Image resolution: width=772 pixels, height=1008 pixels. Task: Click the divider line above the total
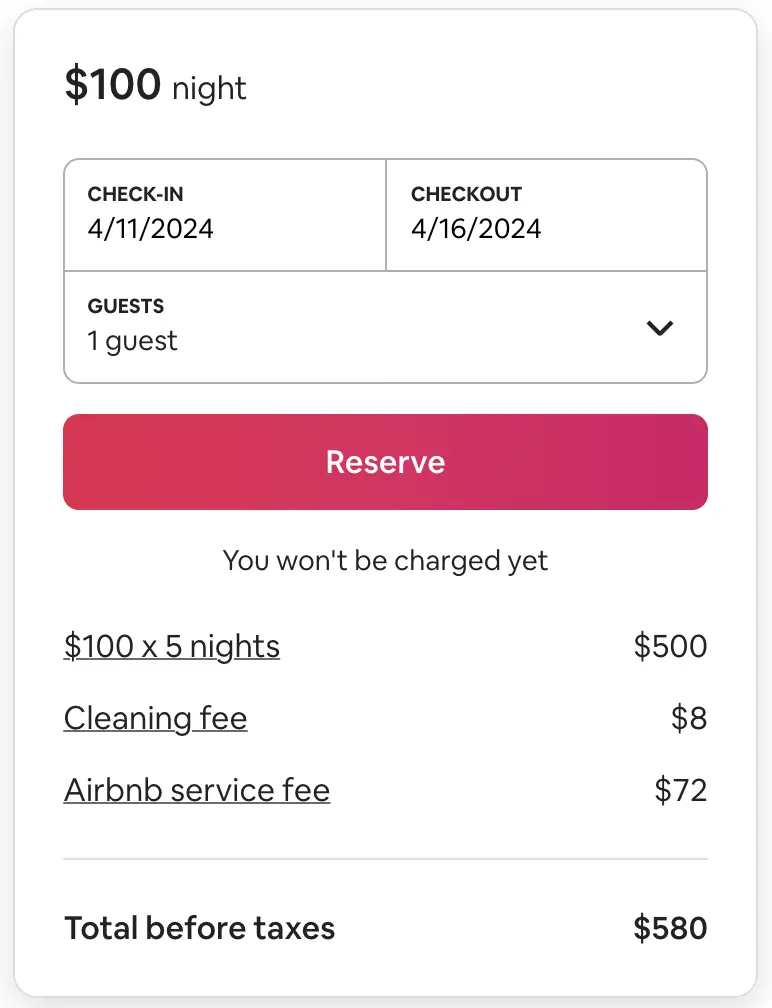click(385, 859)
